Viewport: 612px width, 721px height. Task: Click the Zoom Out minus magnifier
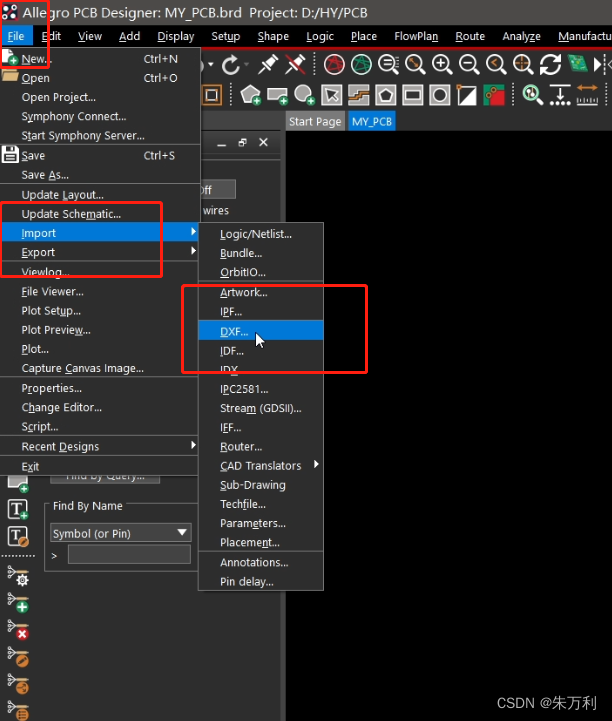point(469,64)
